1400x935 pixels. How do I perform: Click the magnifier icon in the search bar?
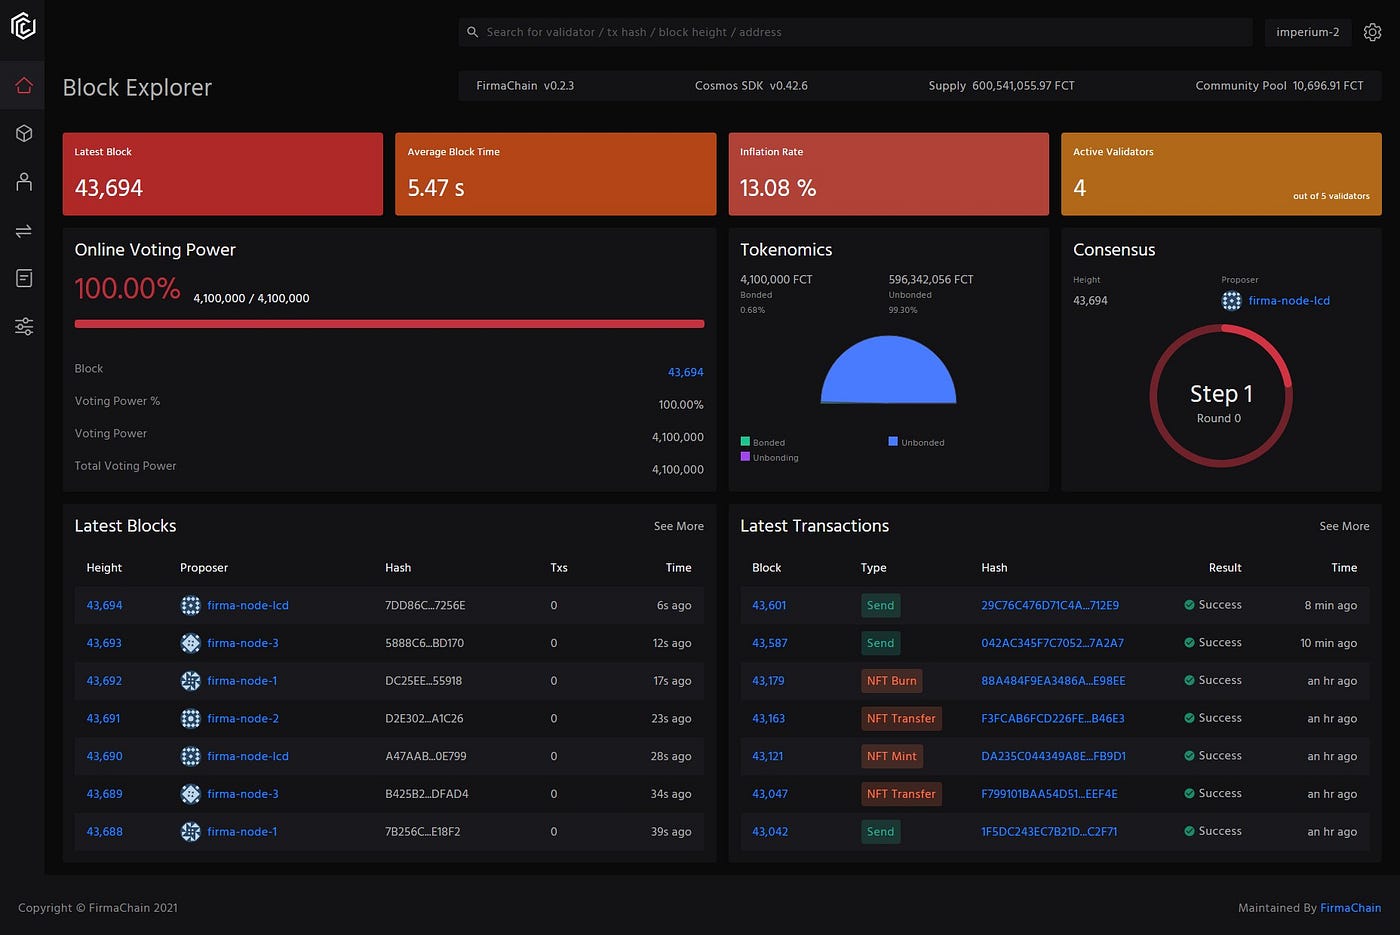[x=473, y=32]
